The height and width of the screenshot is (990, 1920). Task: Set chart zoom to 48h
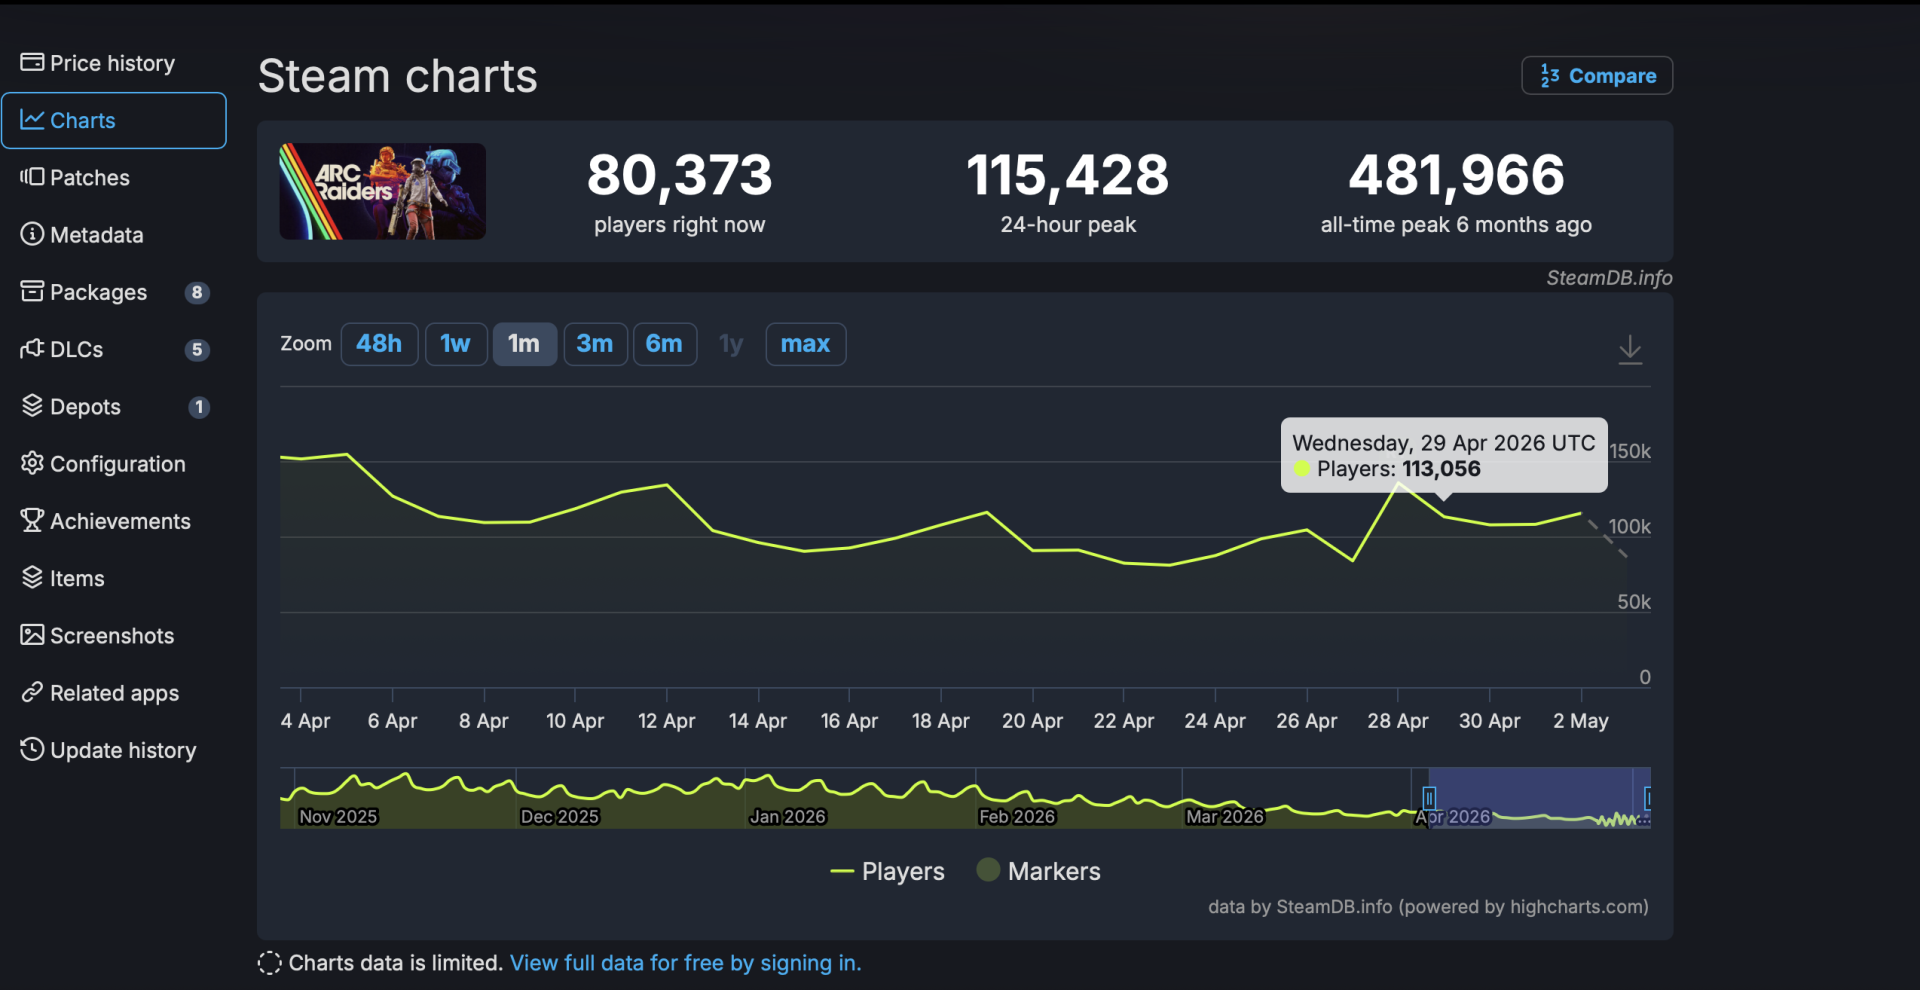click(379, 344)
